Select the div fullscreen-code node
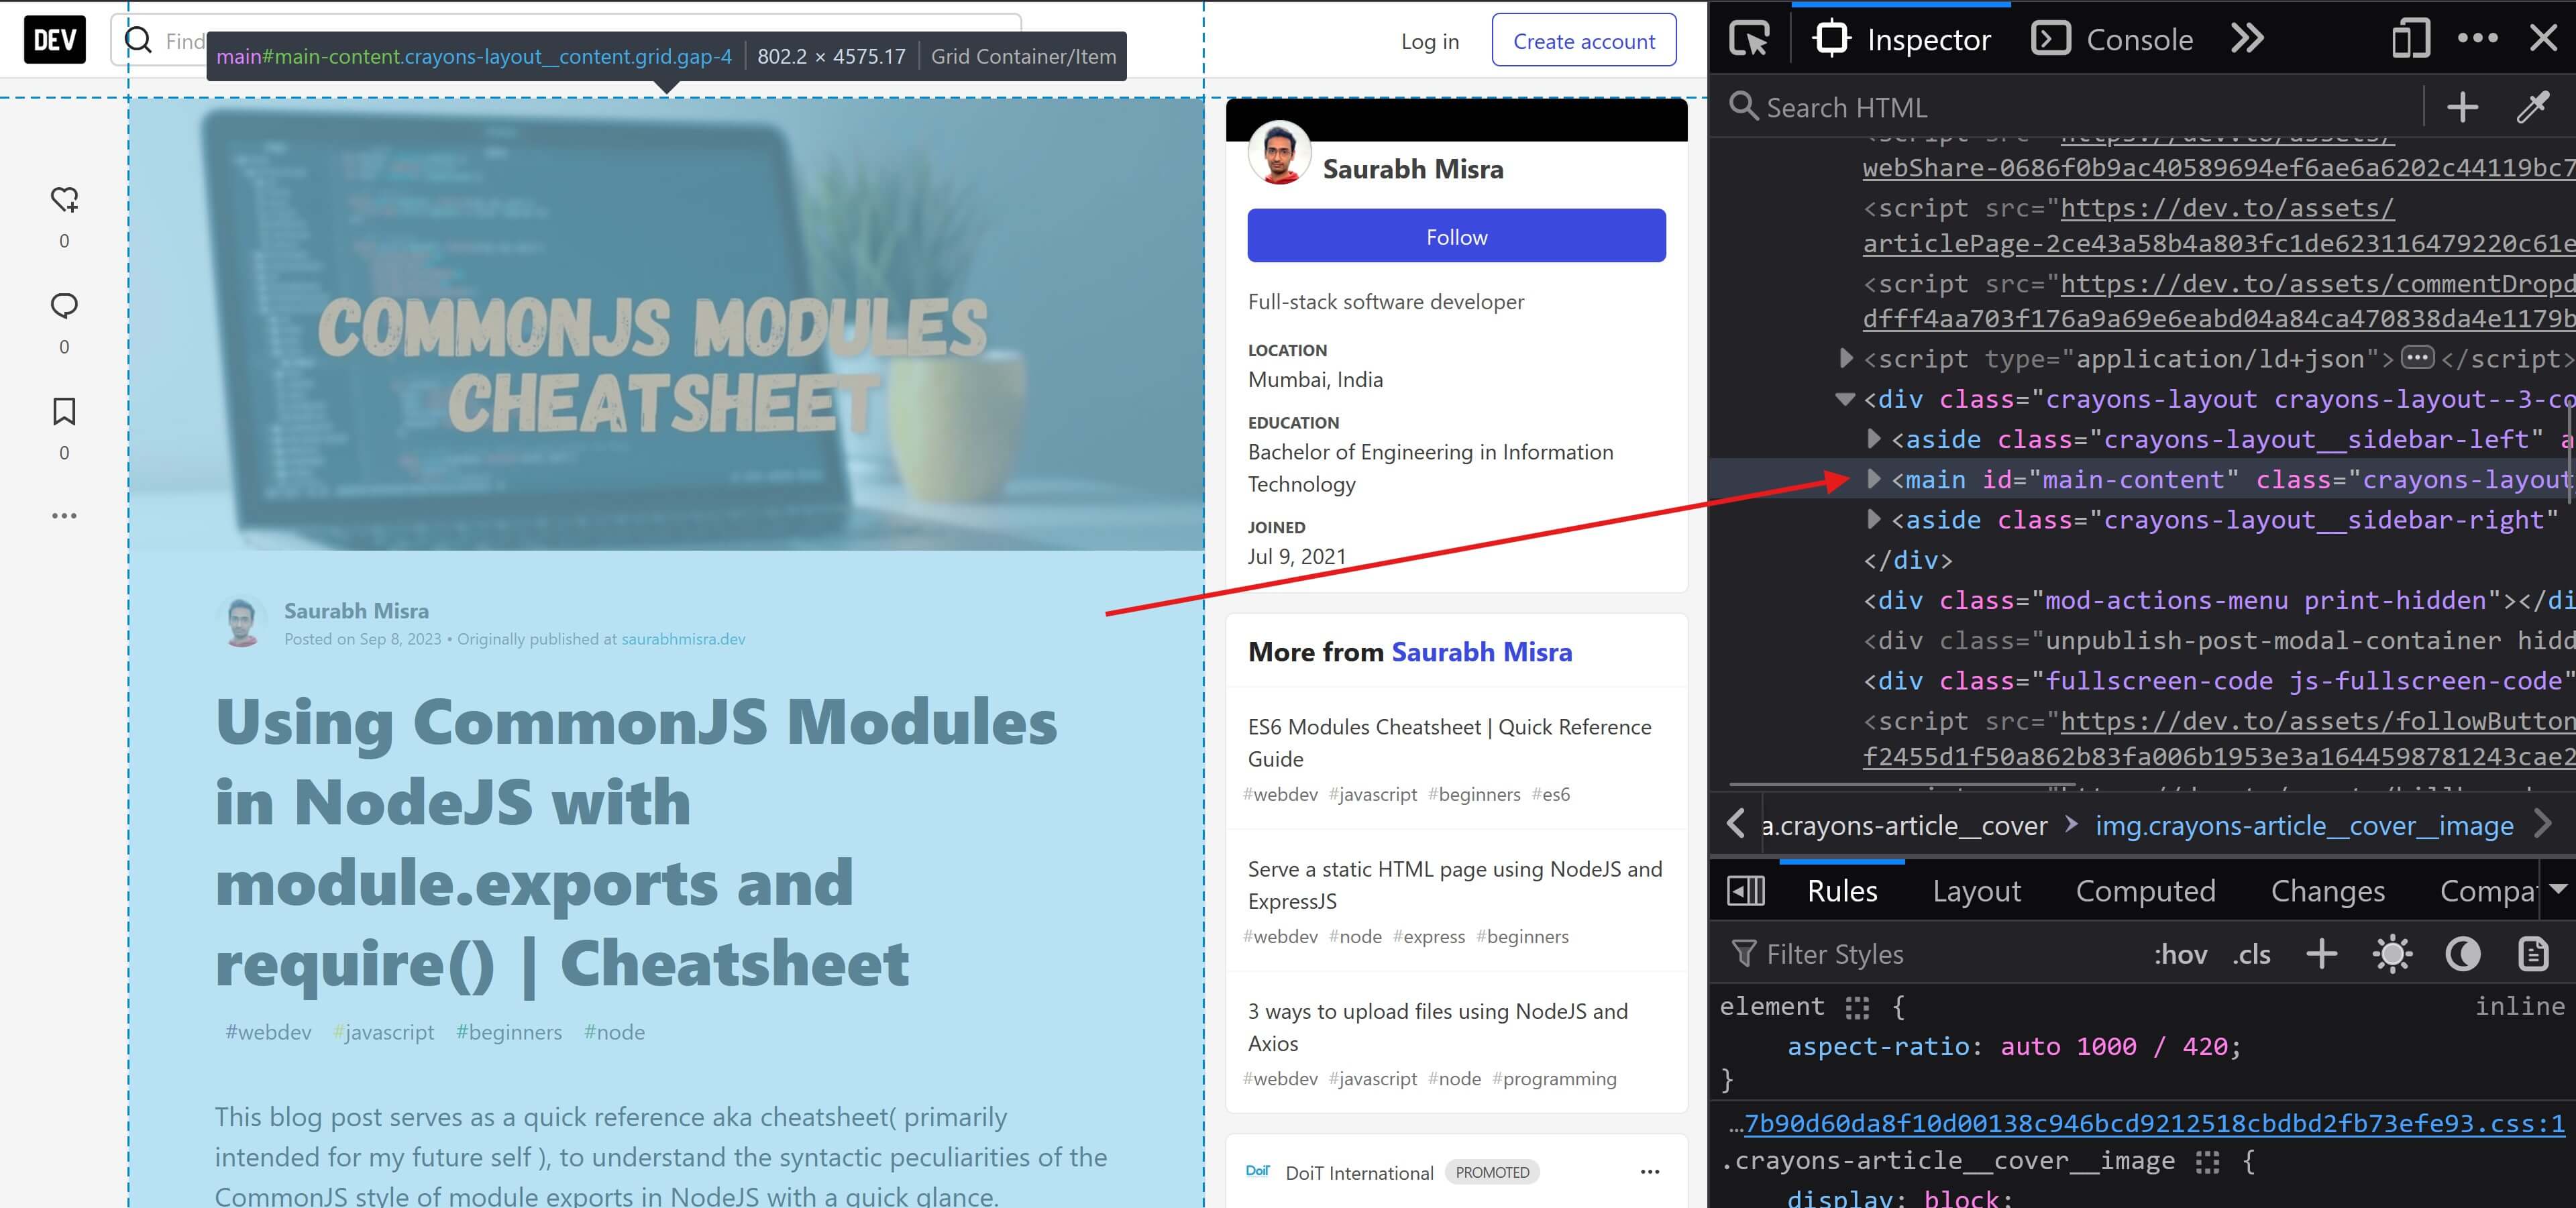 tap(2218, 681)
